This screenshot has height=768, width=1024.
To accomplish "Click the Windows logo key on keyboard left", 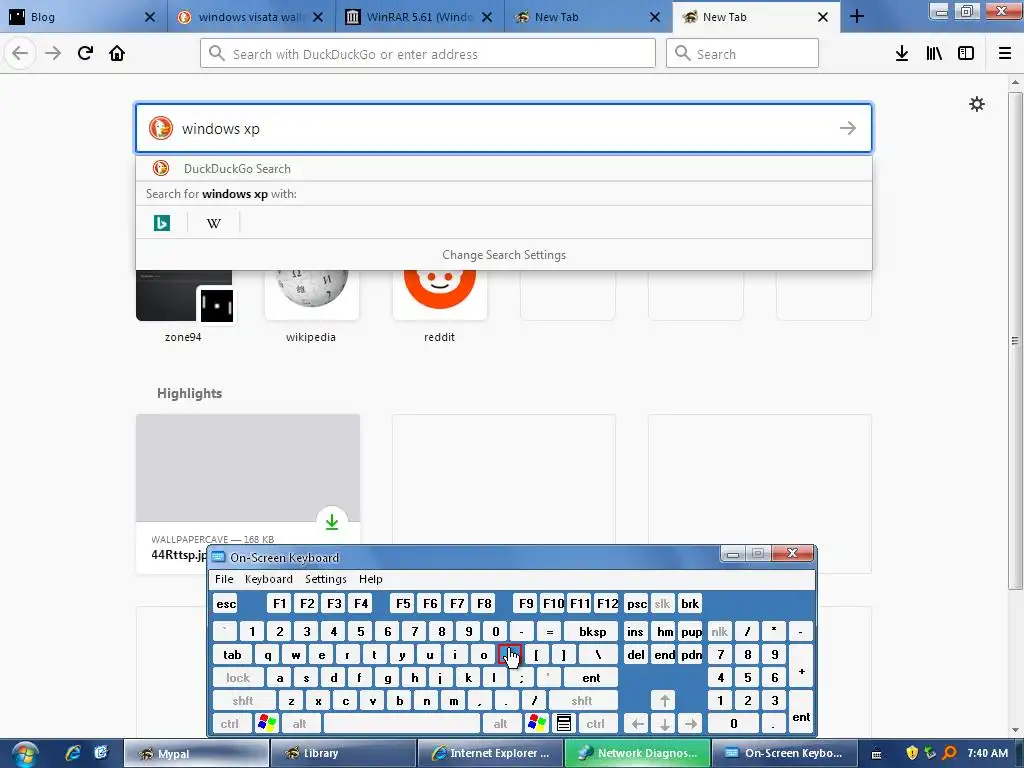I will pos(267,724).
